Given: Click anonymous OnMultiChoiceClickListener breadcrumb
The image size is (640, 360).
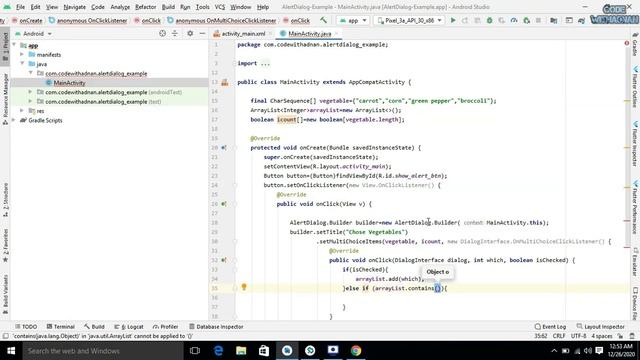Looking at the screenshot, I should (222, 20).
